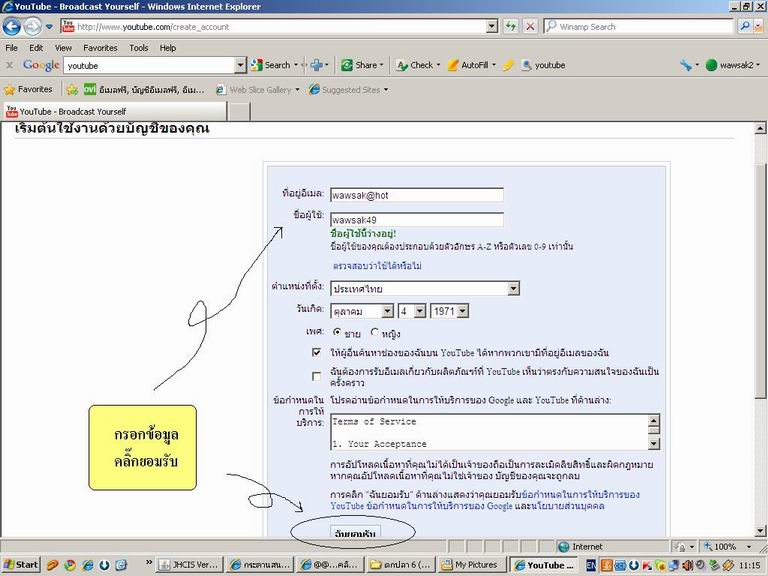
Task: Click the Stop loading red X icon
Action: (x=530, y=26)
